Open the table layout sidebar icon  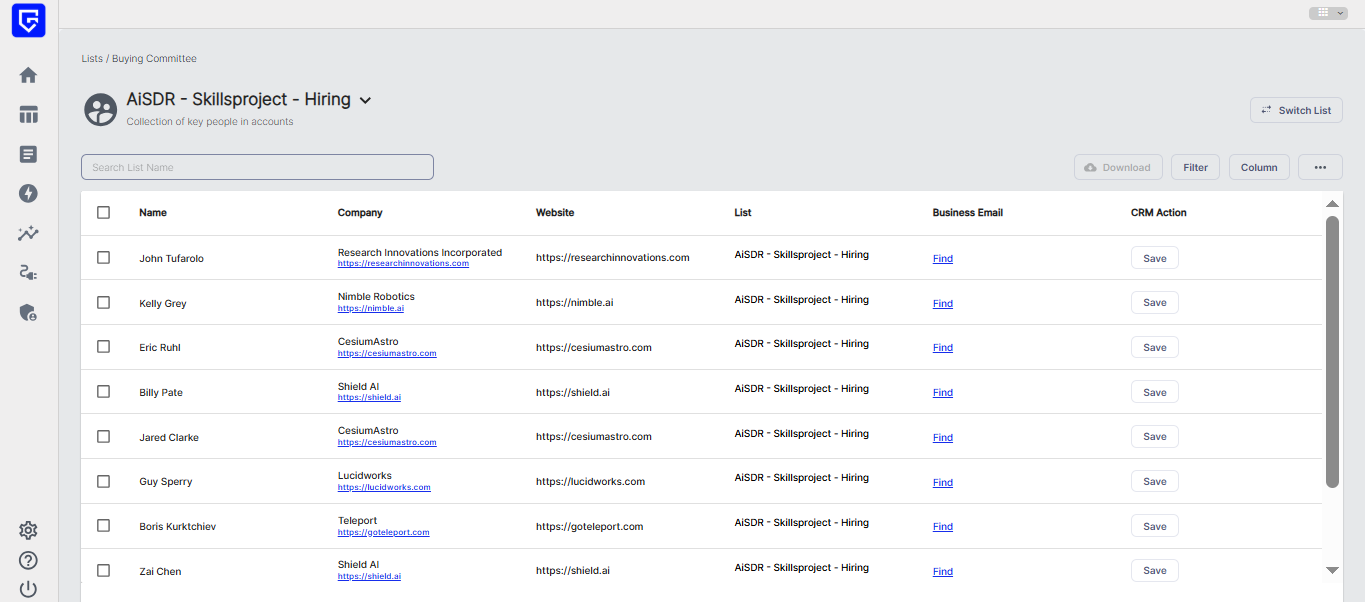pos(28,115)
